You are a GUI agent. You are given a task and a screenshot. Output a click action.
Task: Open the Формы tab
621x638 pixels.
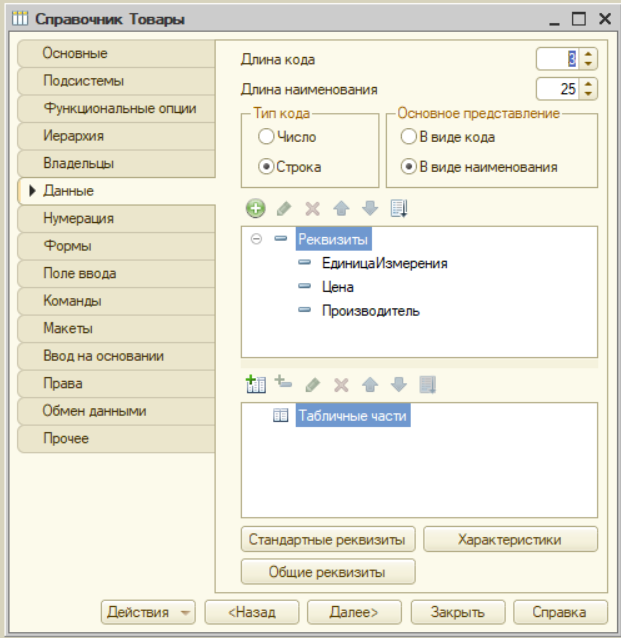pos(115,246)
